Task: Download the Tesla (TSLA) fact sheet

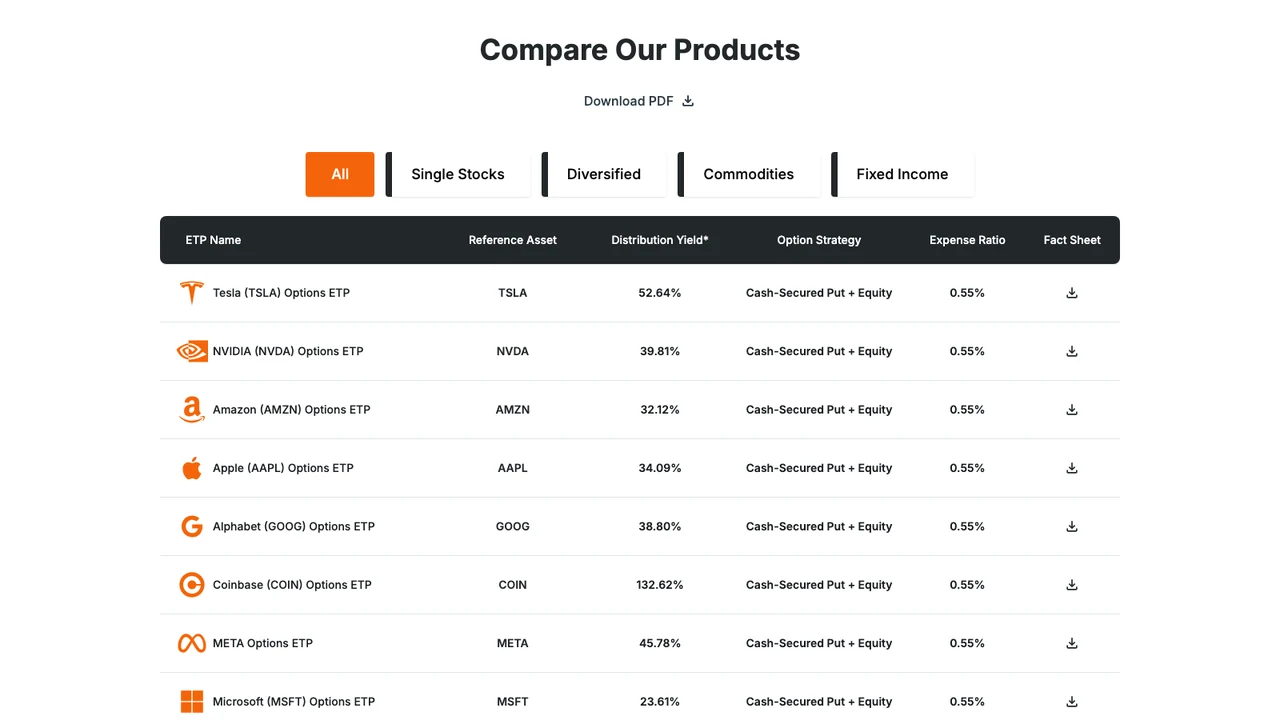Action: point(1072,293)
